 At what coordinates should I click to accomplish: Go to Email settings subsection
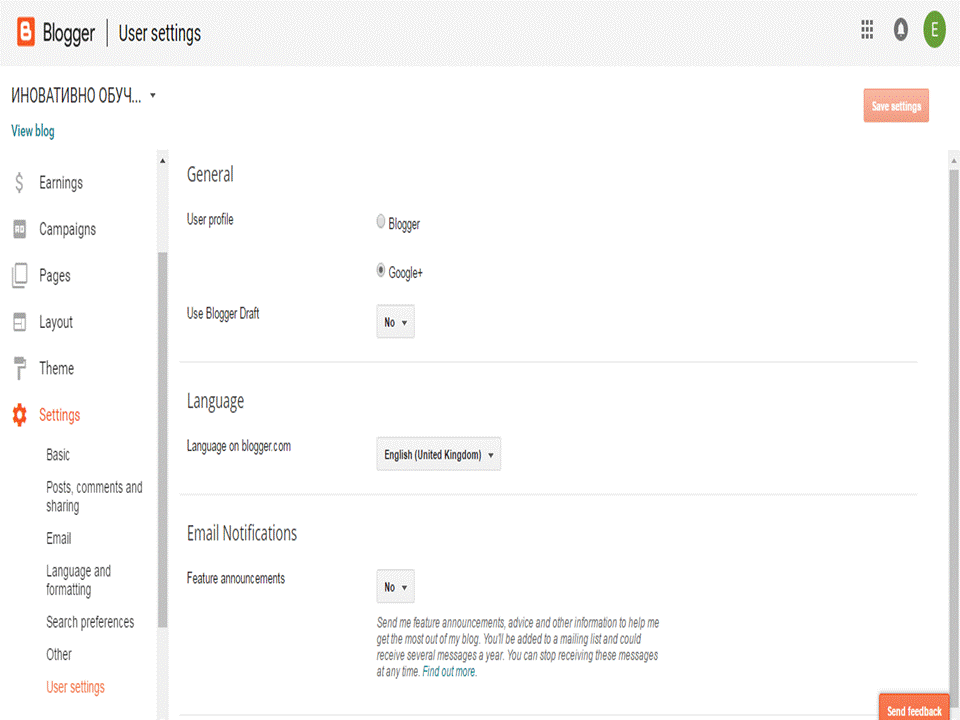pyautogui.click(x=58, y=538)
